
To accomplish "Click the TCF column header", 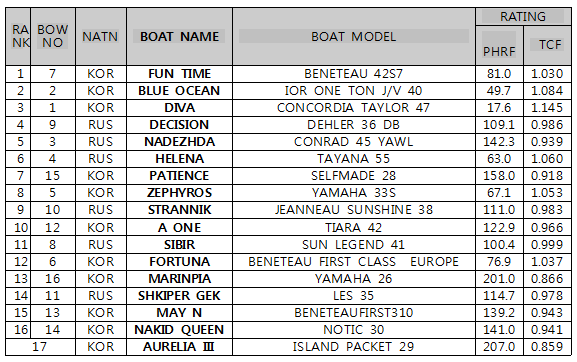I will [x=547, y=46].
